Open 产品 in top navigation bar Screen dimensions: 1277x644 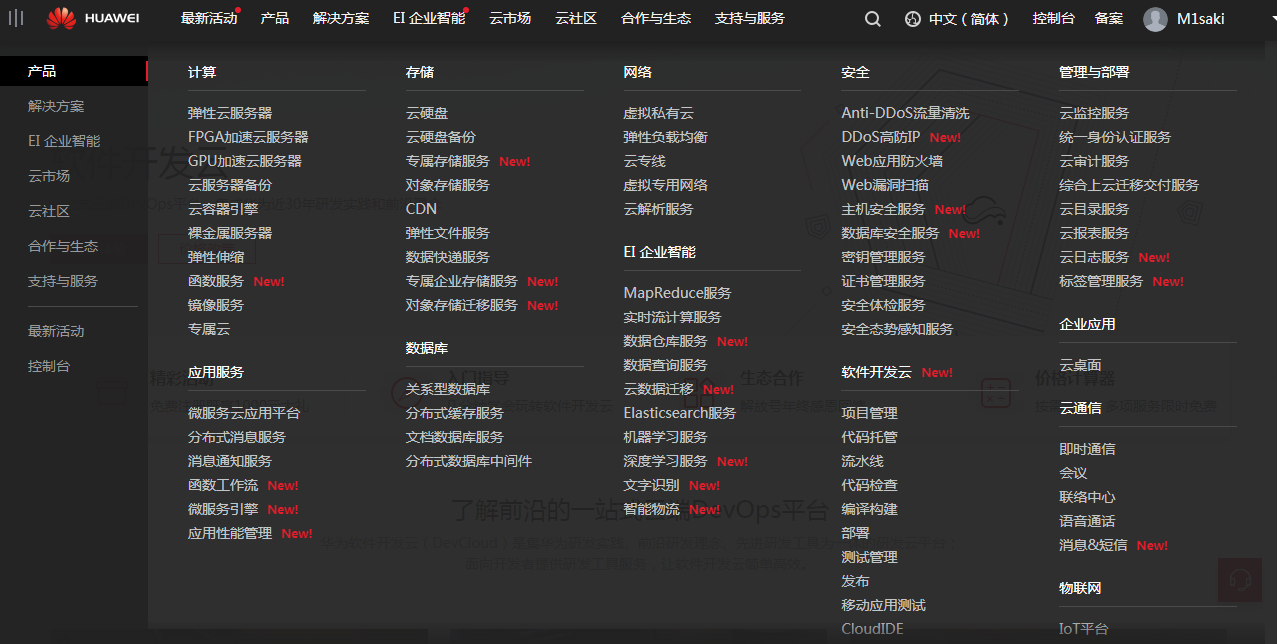point(274,19)
